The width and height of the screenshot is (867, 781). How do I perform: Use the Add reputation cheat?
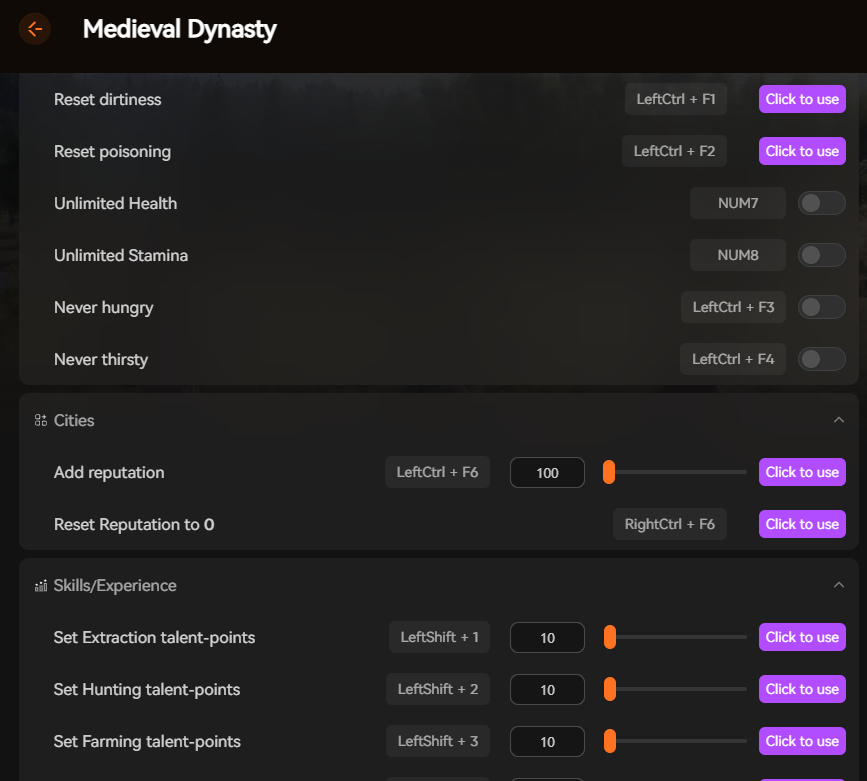pyautogui.click(x=802, y=472)
